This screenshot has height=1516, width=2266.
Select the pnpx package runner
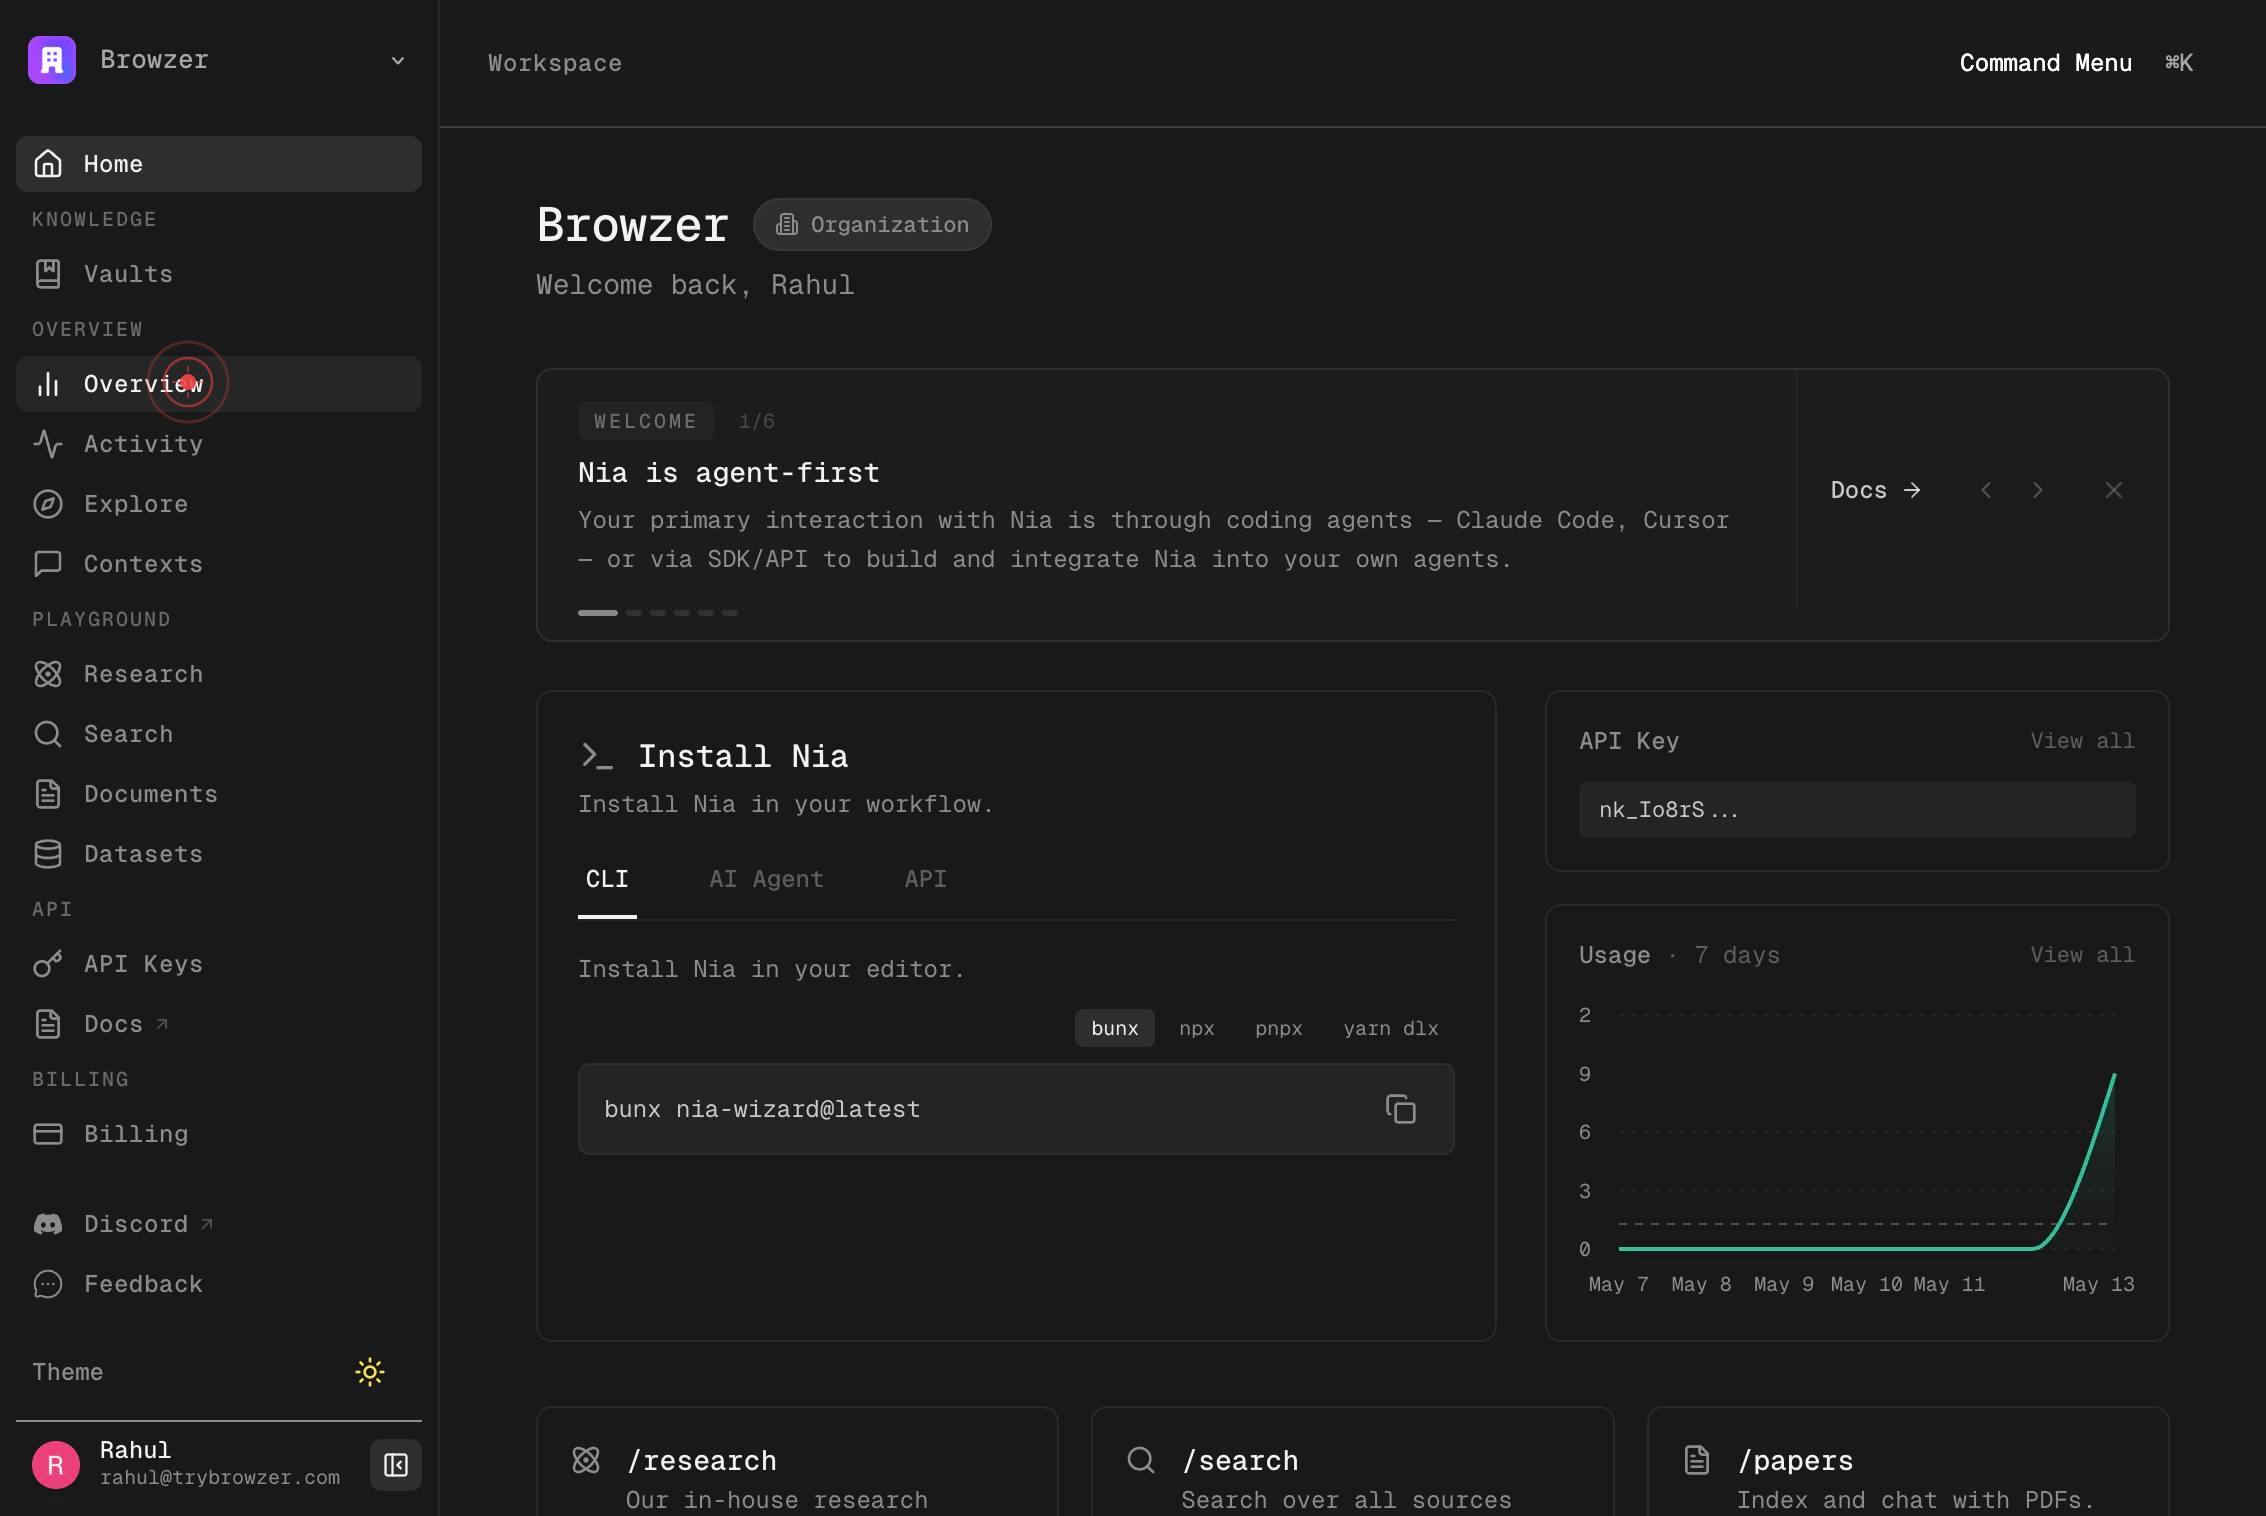[x=1278, y=1028]
